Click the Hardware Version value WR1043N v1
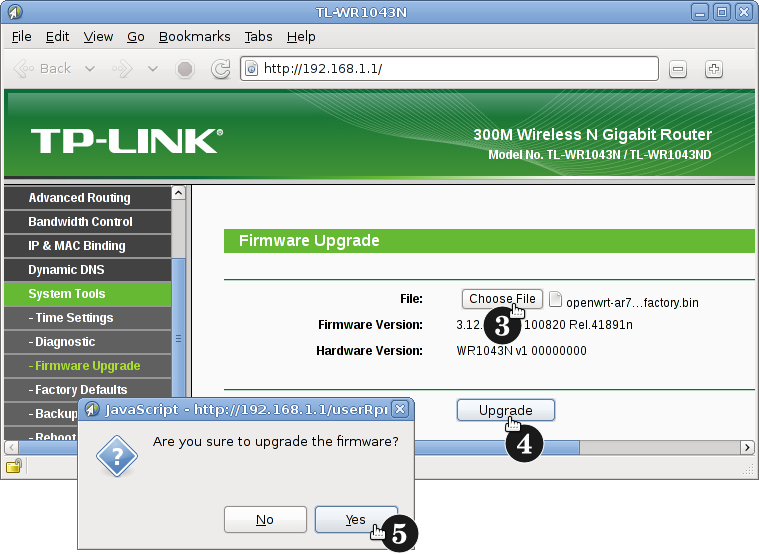759x554 pixels. 521,351
